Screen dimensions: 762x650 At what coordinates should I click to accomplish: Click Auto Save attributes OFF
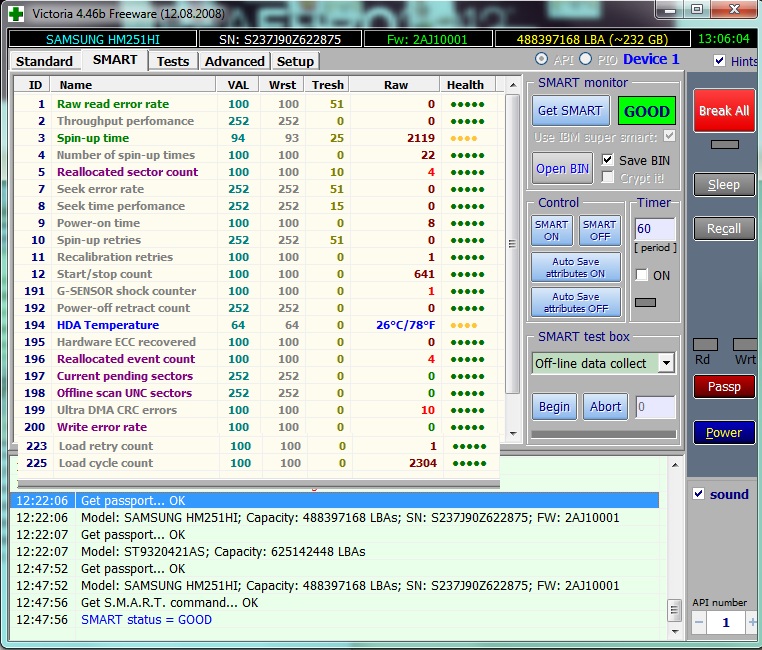pos(575,302)
